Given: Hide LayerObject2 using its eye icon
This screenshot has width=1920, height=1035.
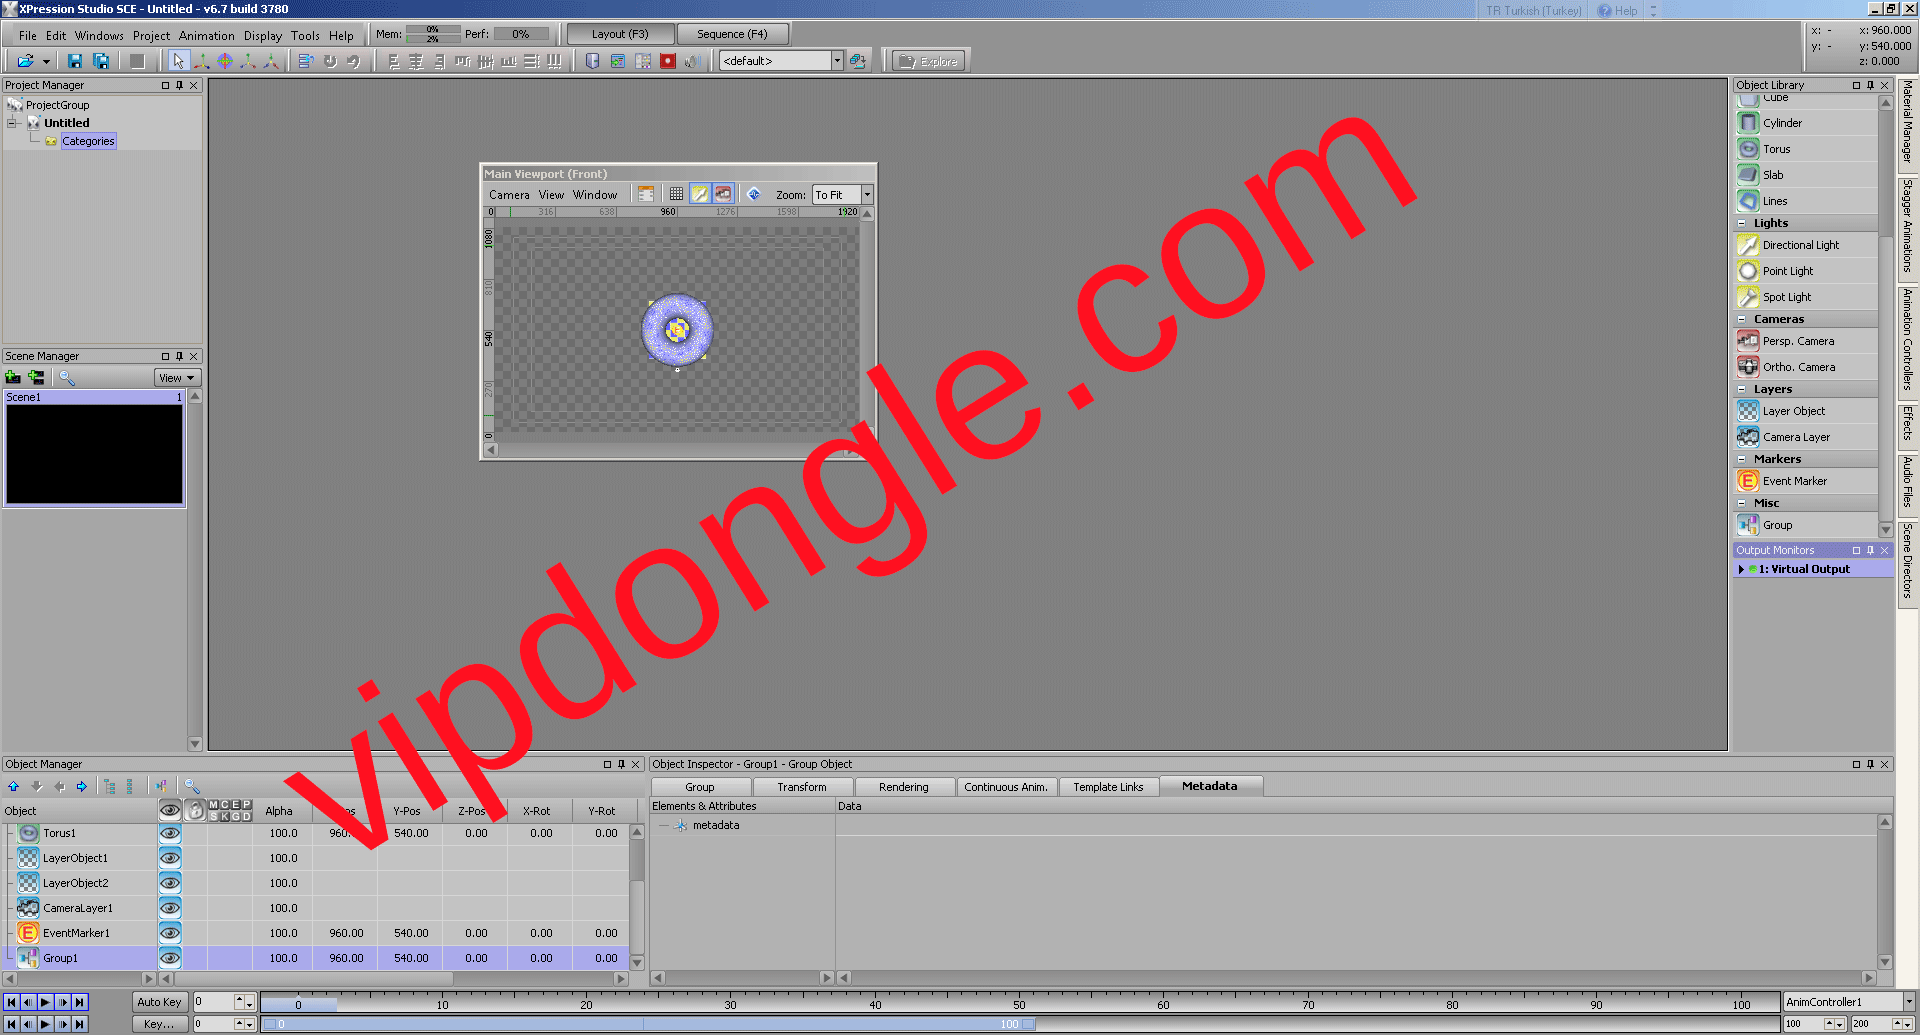Looking at the screenshot, I should (170, 883).
